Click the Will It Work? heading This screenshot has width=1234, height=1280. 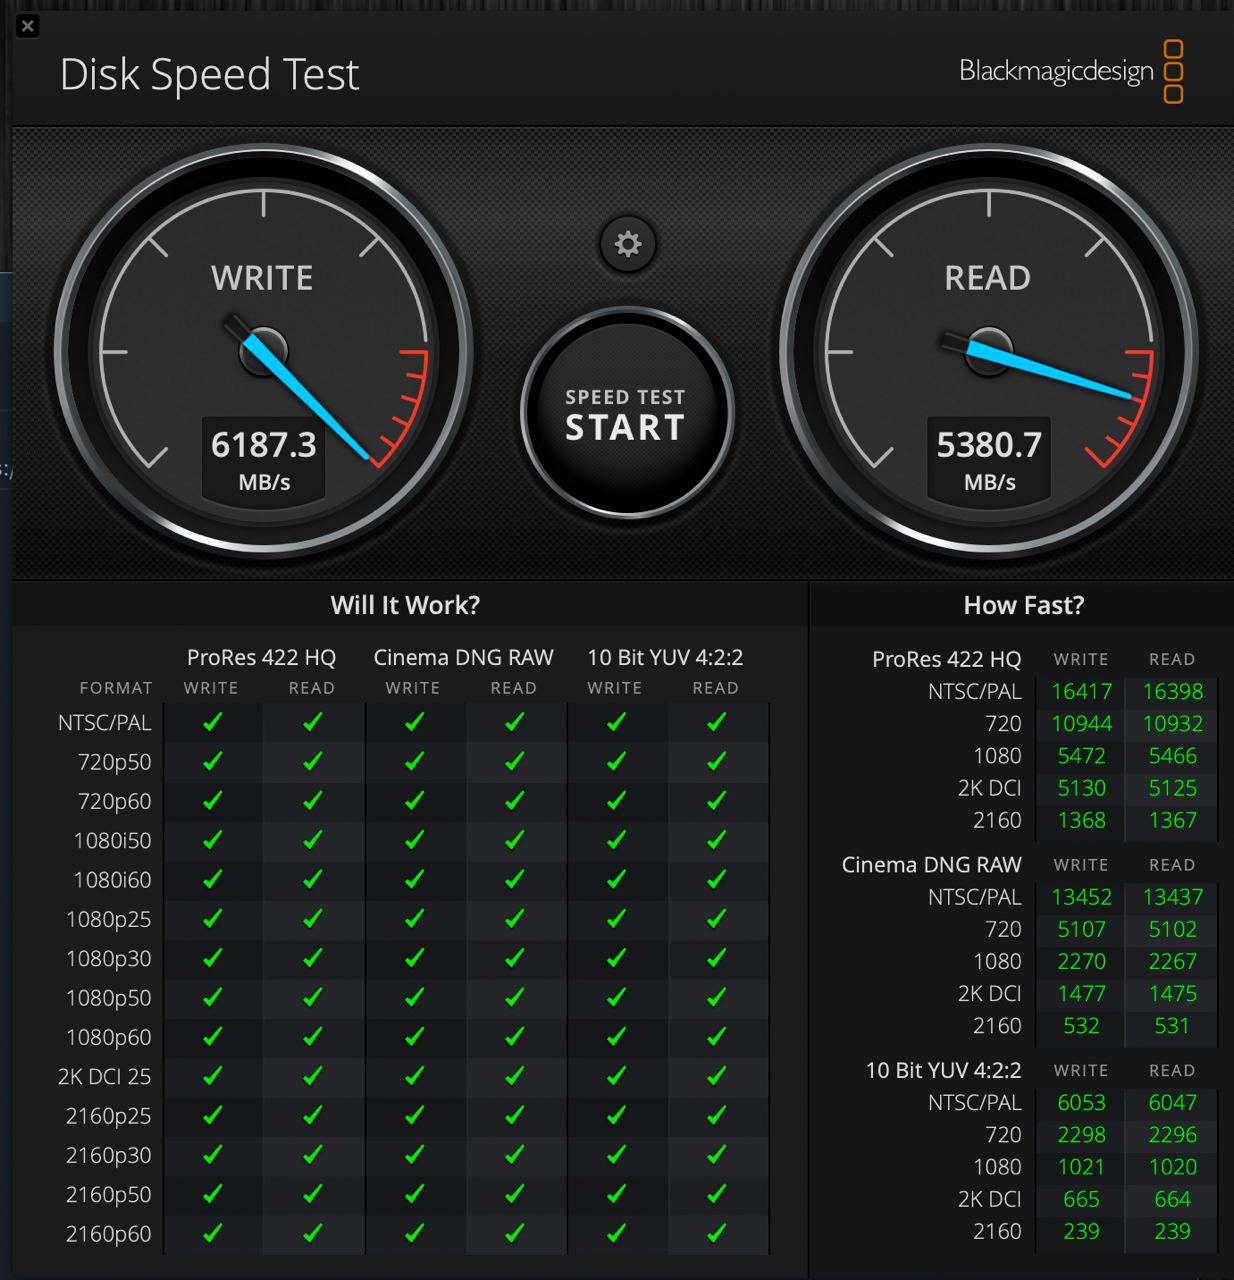coord(405,605)
